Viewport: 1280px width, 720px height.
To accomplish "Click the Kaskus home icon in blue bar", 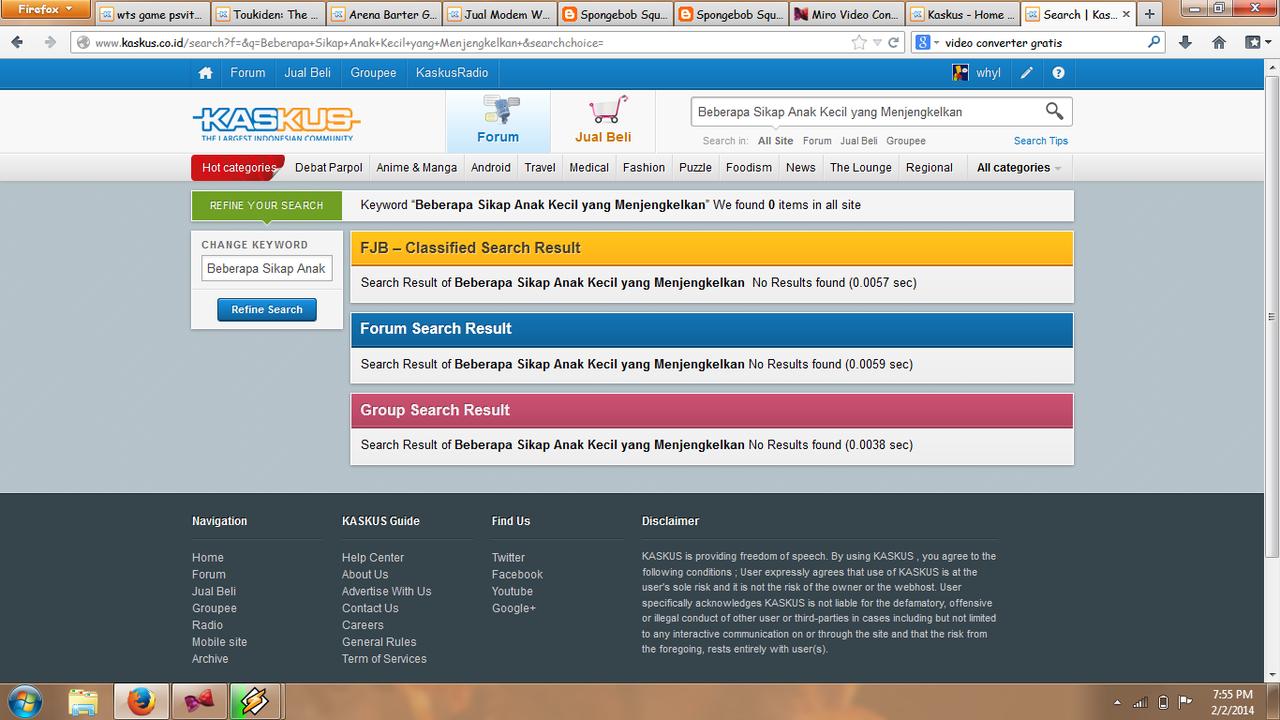I will coord(205,73).
